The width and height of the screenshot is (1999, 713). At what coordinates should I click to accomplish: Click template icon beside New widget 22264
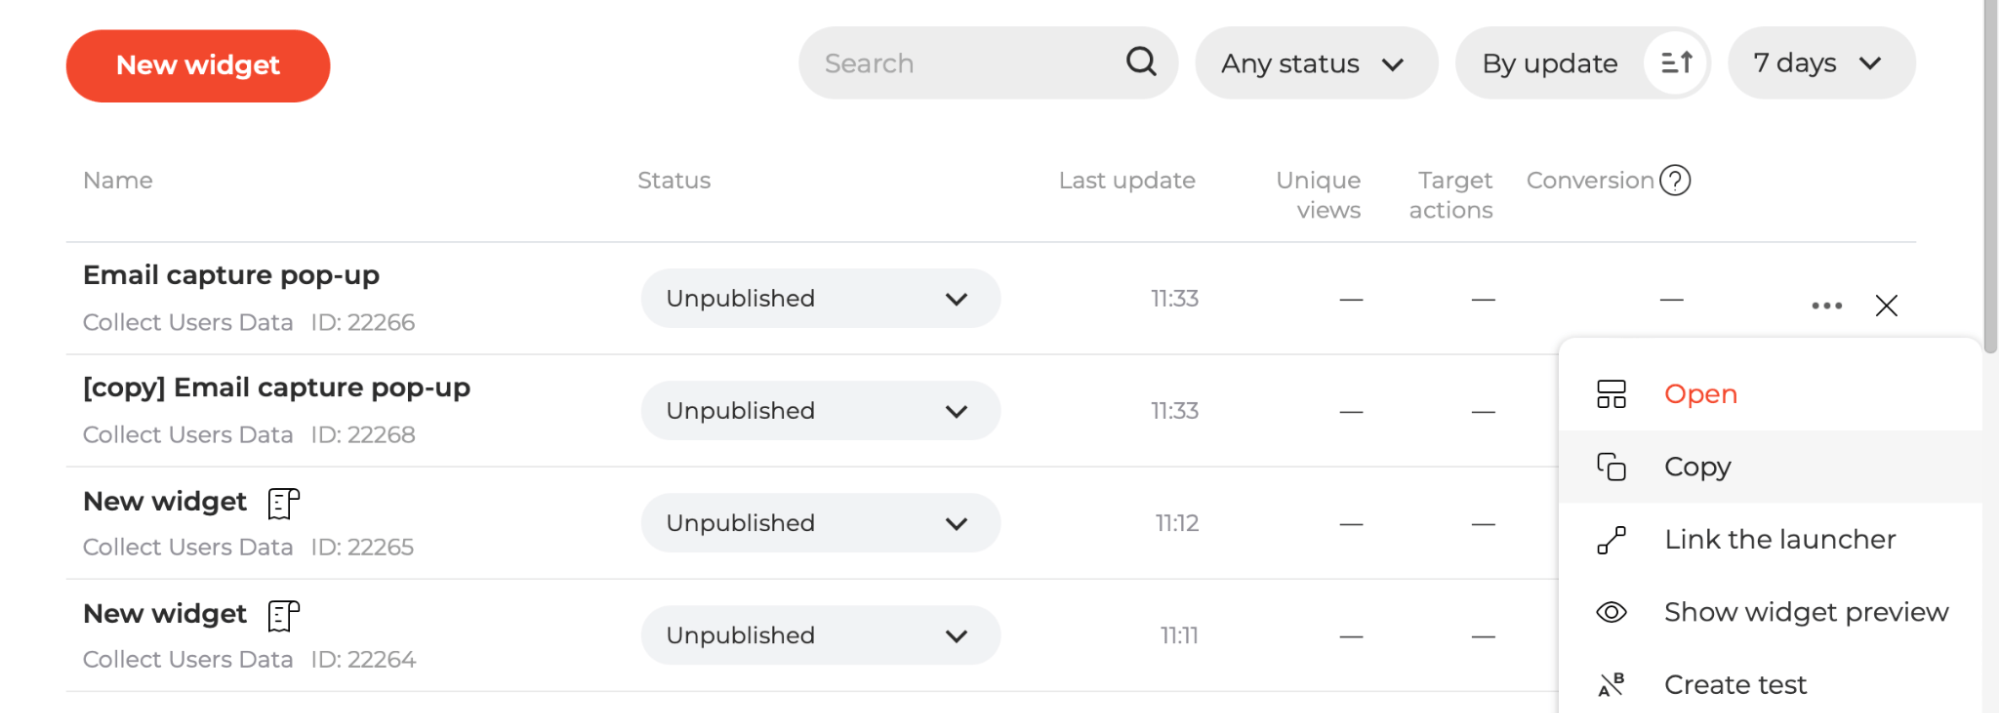(x=284, y=615)
